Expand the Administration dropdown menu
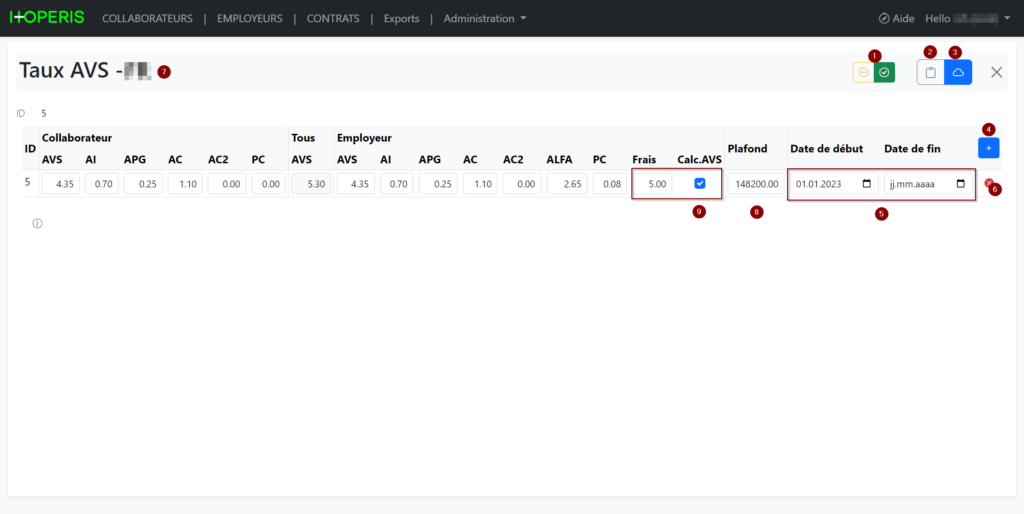The image size is (1024, 514). point(485,18)
